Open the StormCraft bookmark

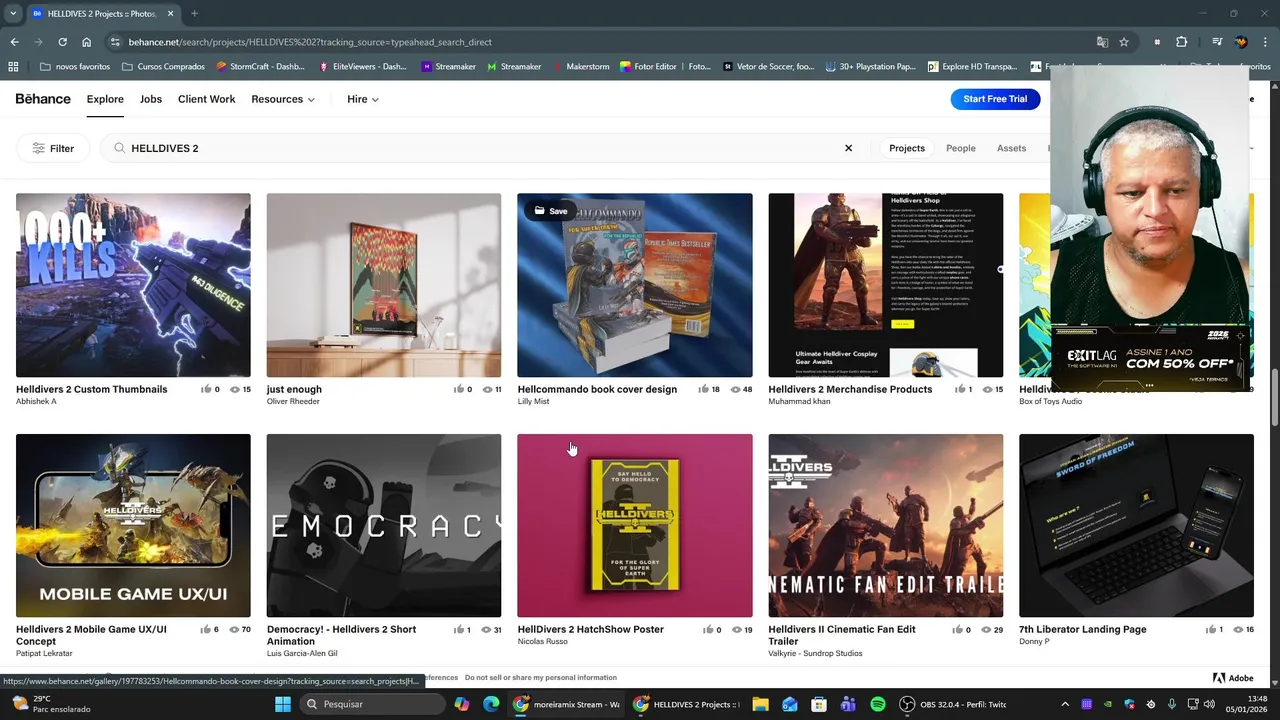[x=260, y=67]
